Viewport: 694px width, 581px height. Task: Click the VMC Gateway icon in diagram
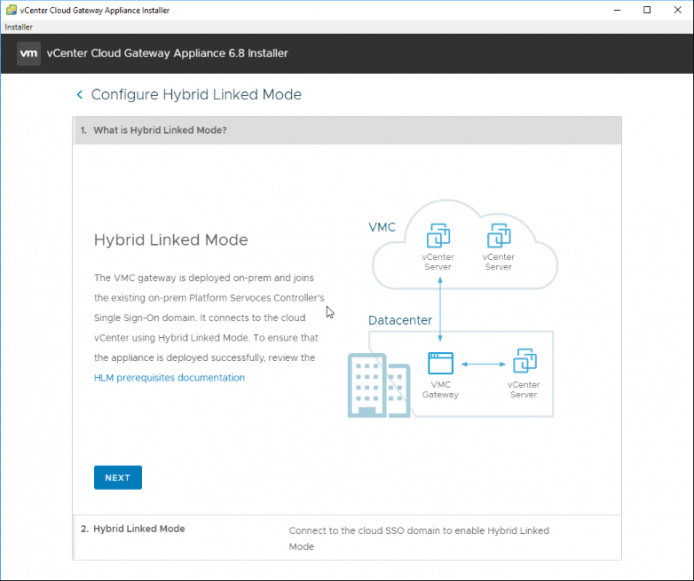pyautogui.click(x=440, y=363)
